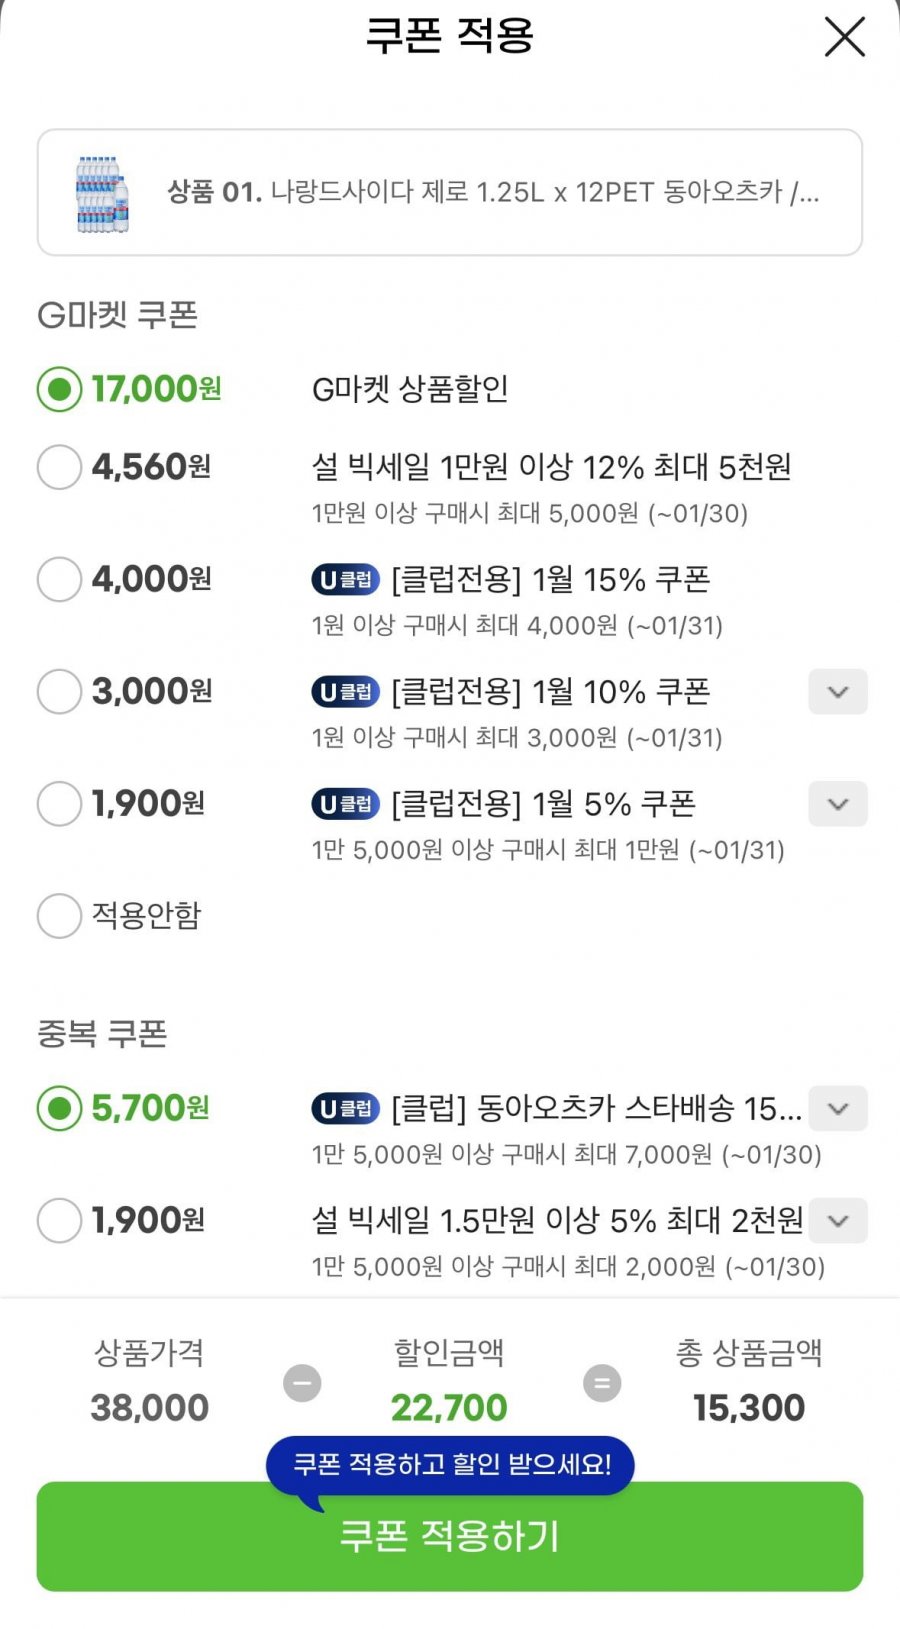Tap the Narangd Cider product thumbnail

(x=103, y=193)
